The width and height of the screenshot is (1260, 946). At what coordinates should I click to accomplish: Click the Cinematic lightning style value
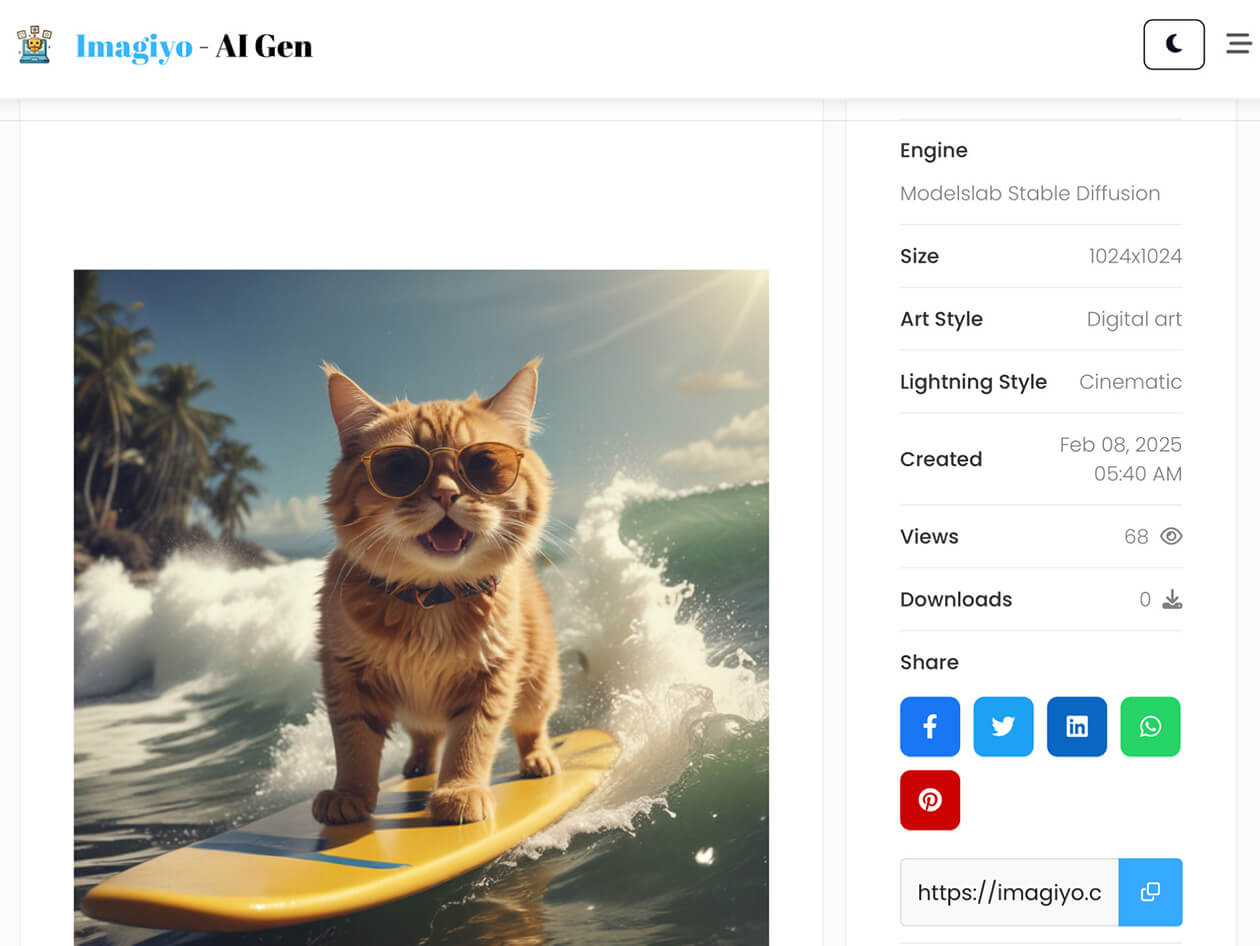coord(1130,382)
